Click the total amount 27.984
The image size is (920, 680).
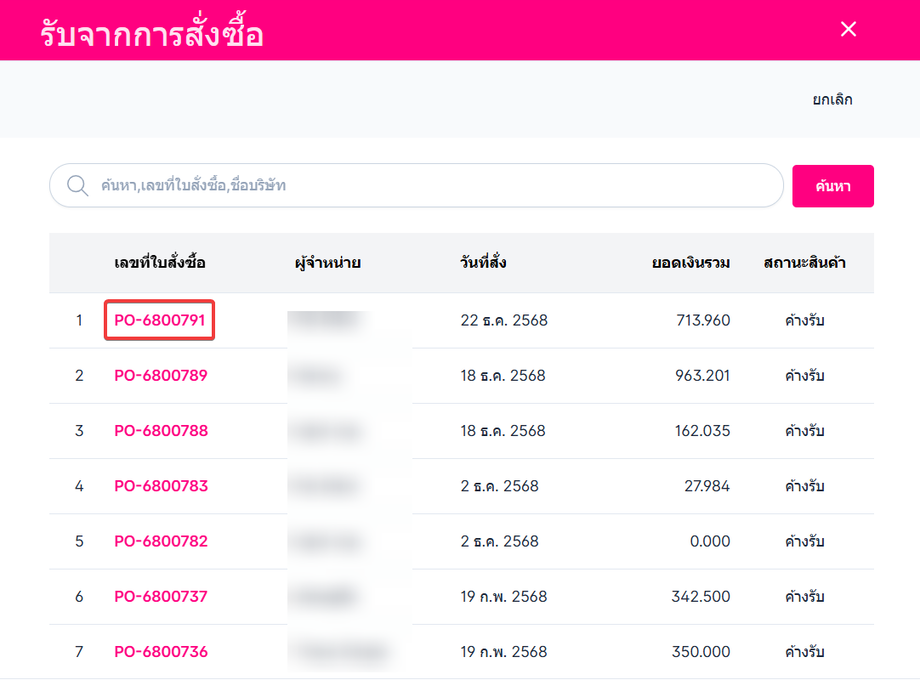coord(707,486)
